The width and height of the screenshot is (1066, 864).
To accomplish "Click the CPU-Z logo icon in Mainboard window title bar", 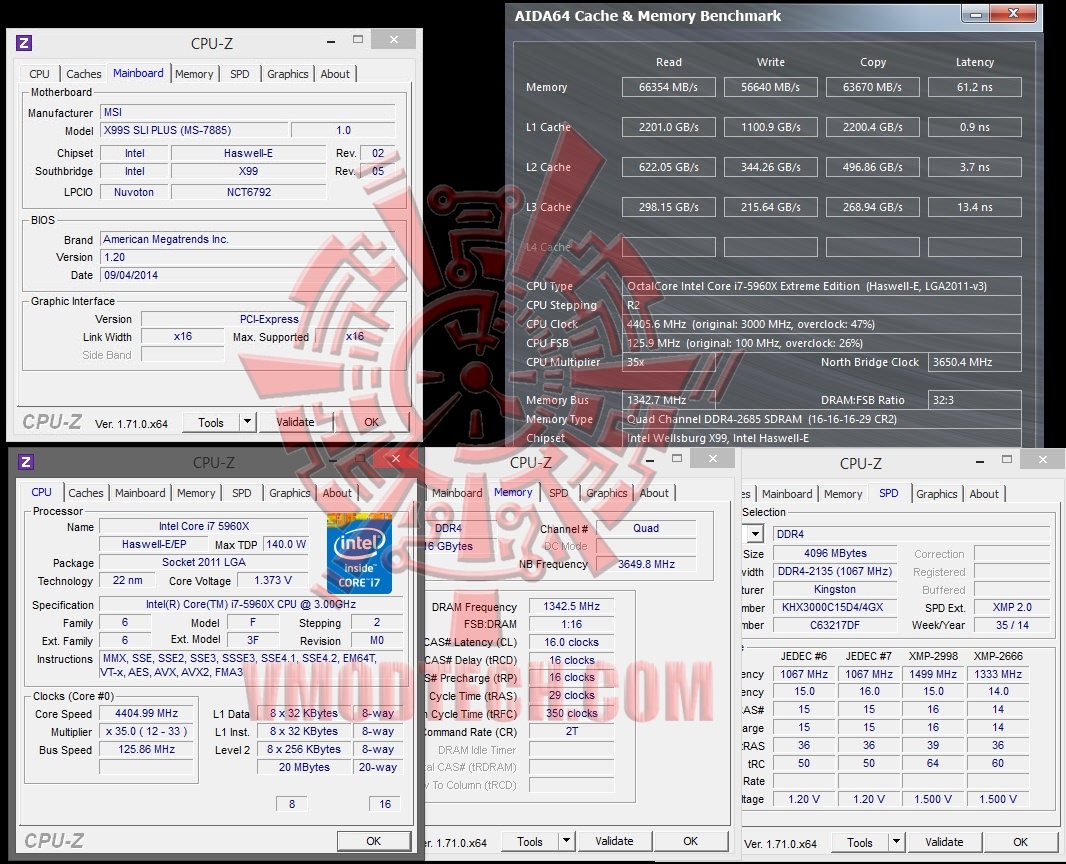I will 24,44.
